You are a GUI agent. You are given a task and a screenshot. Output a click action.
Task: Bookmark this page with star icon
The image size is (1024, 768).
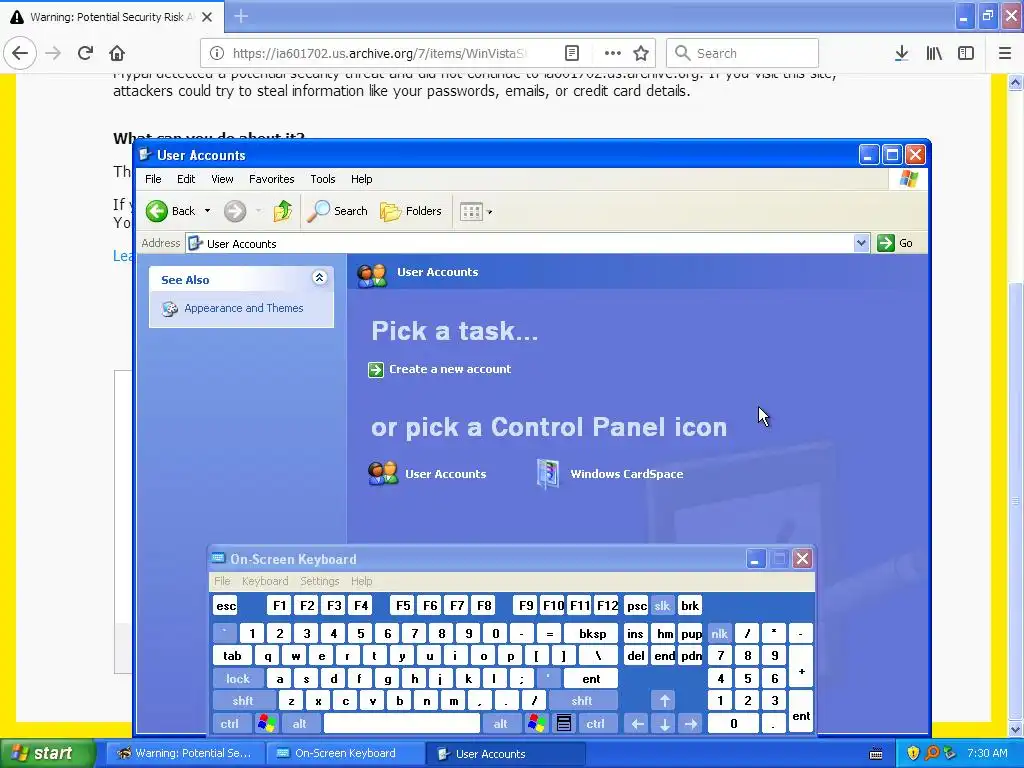click(641, 53)
